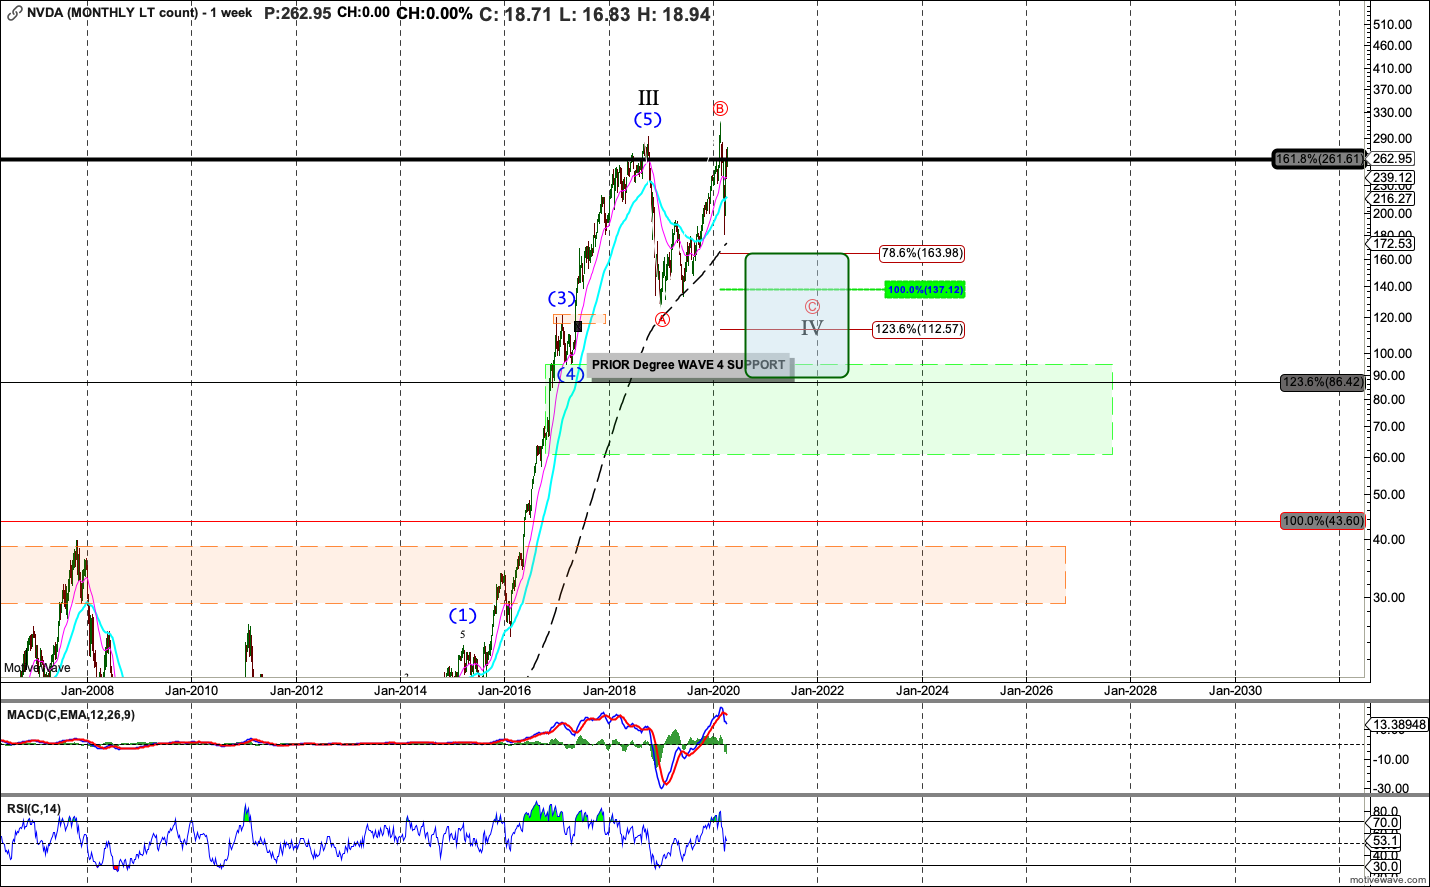Click the 330.00 price scale label
The width and height of the screenshot is (1430, 887).
[1392, 112]
